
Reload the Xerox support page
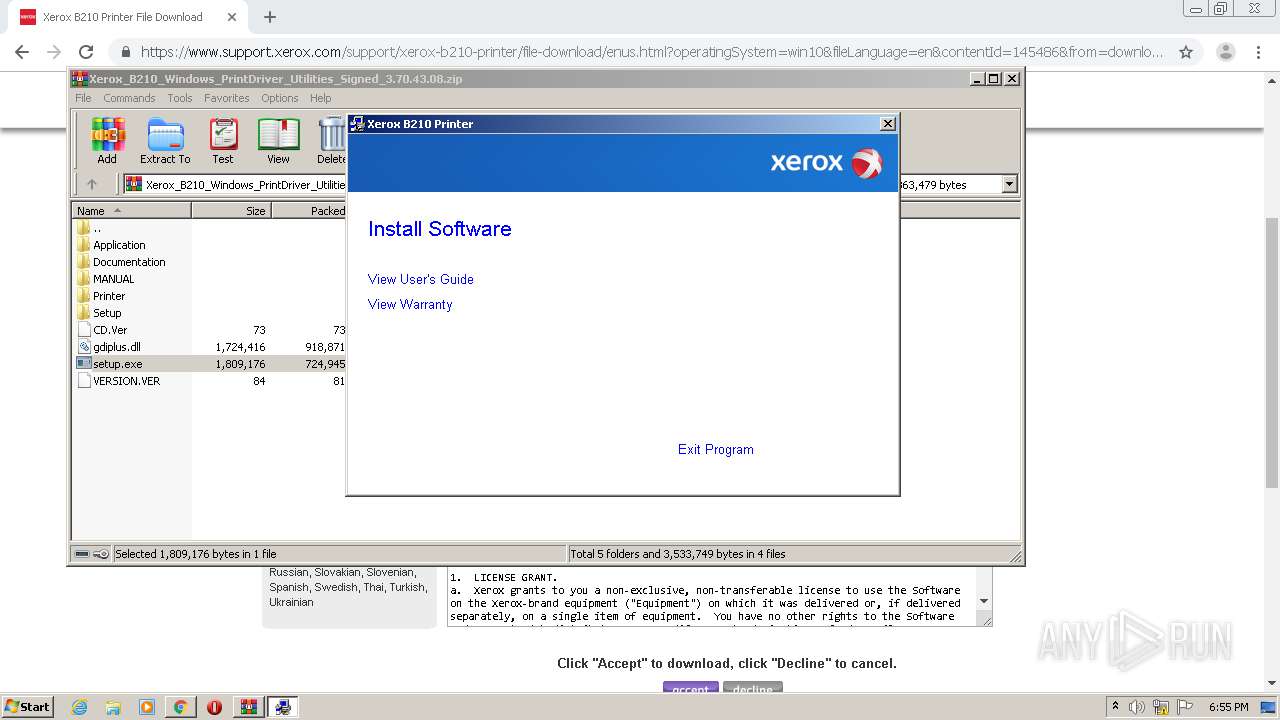(86, 52)
